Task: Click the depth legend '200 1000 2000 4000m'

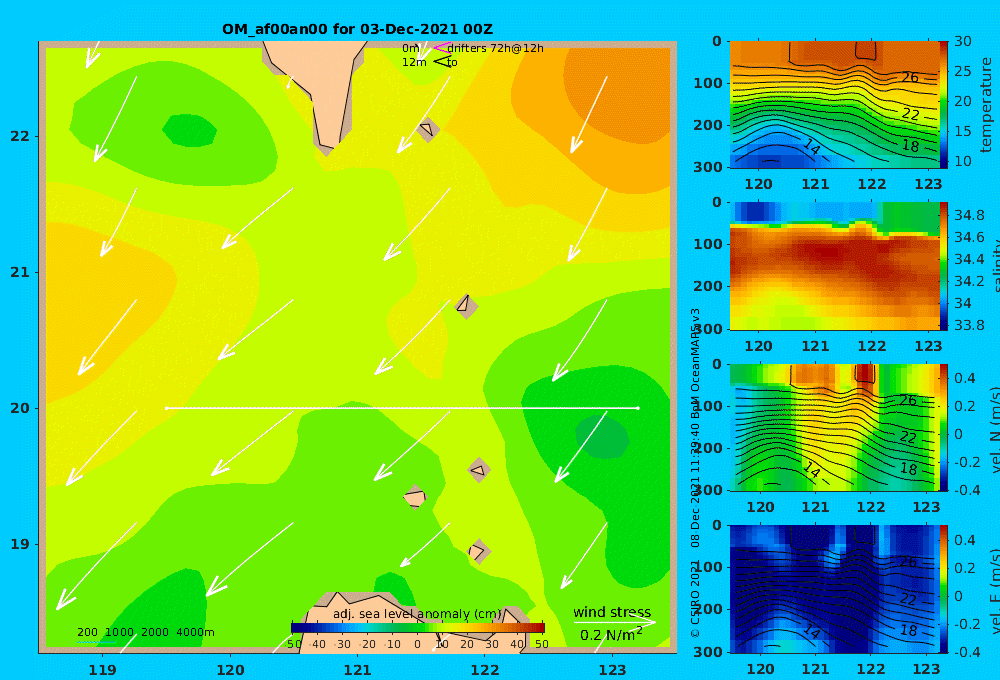Action: point(146,632)
